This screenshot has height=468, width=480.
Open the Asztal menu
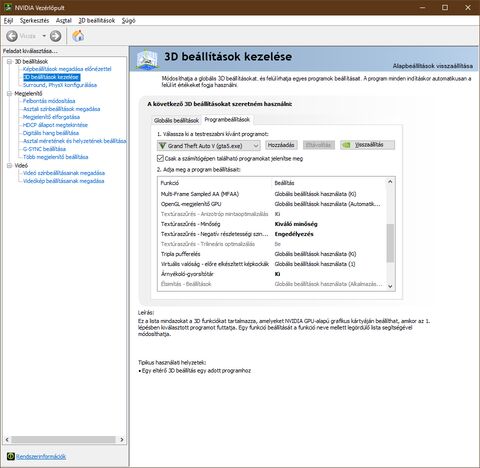63,21
